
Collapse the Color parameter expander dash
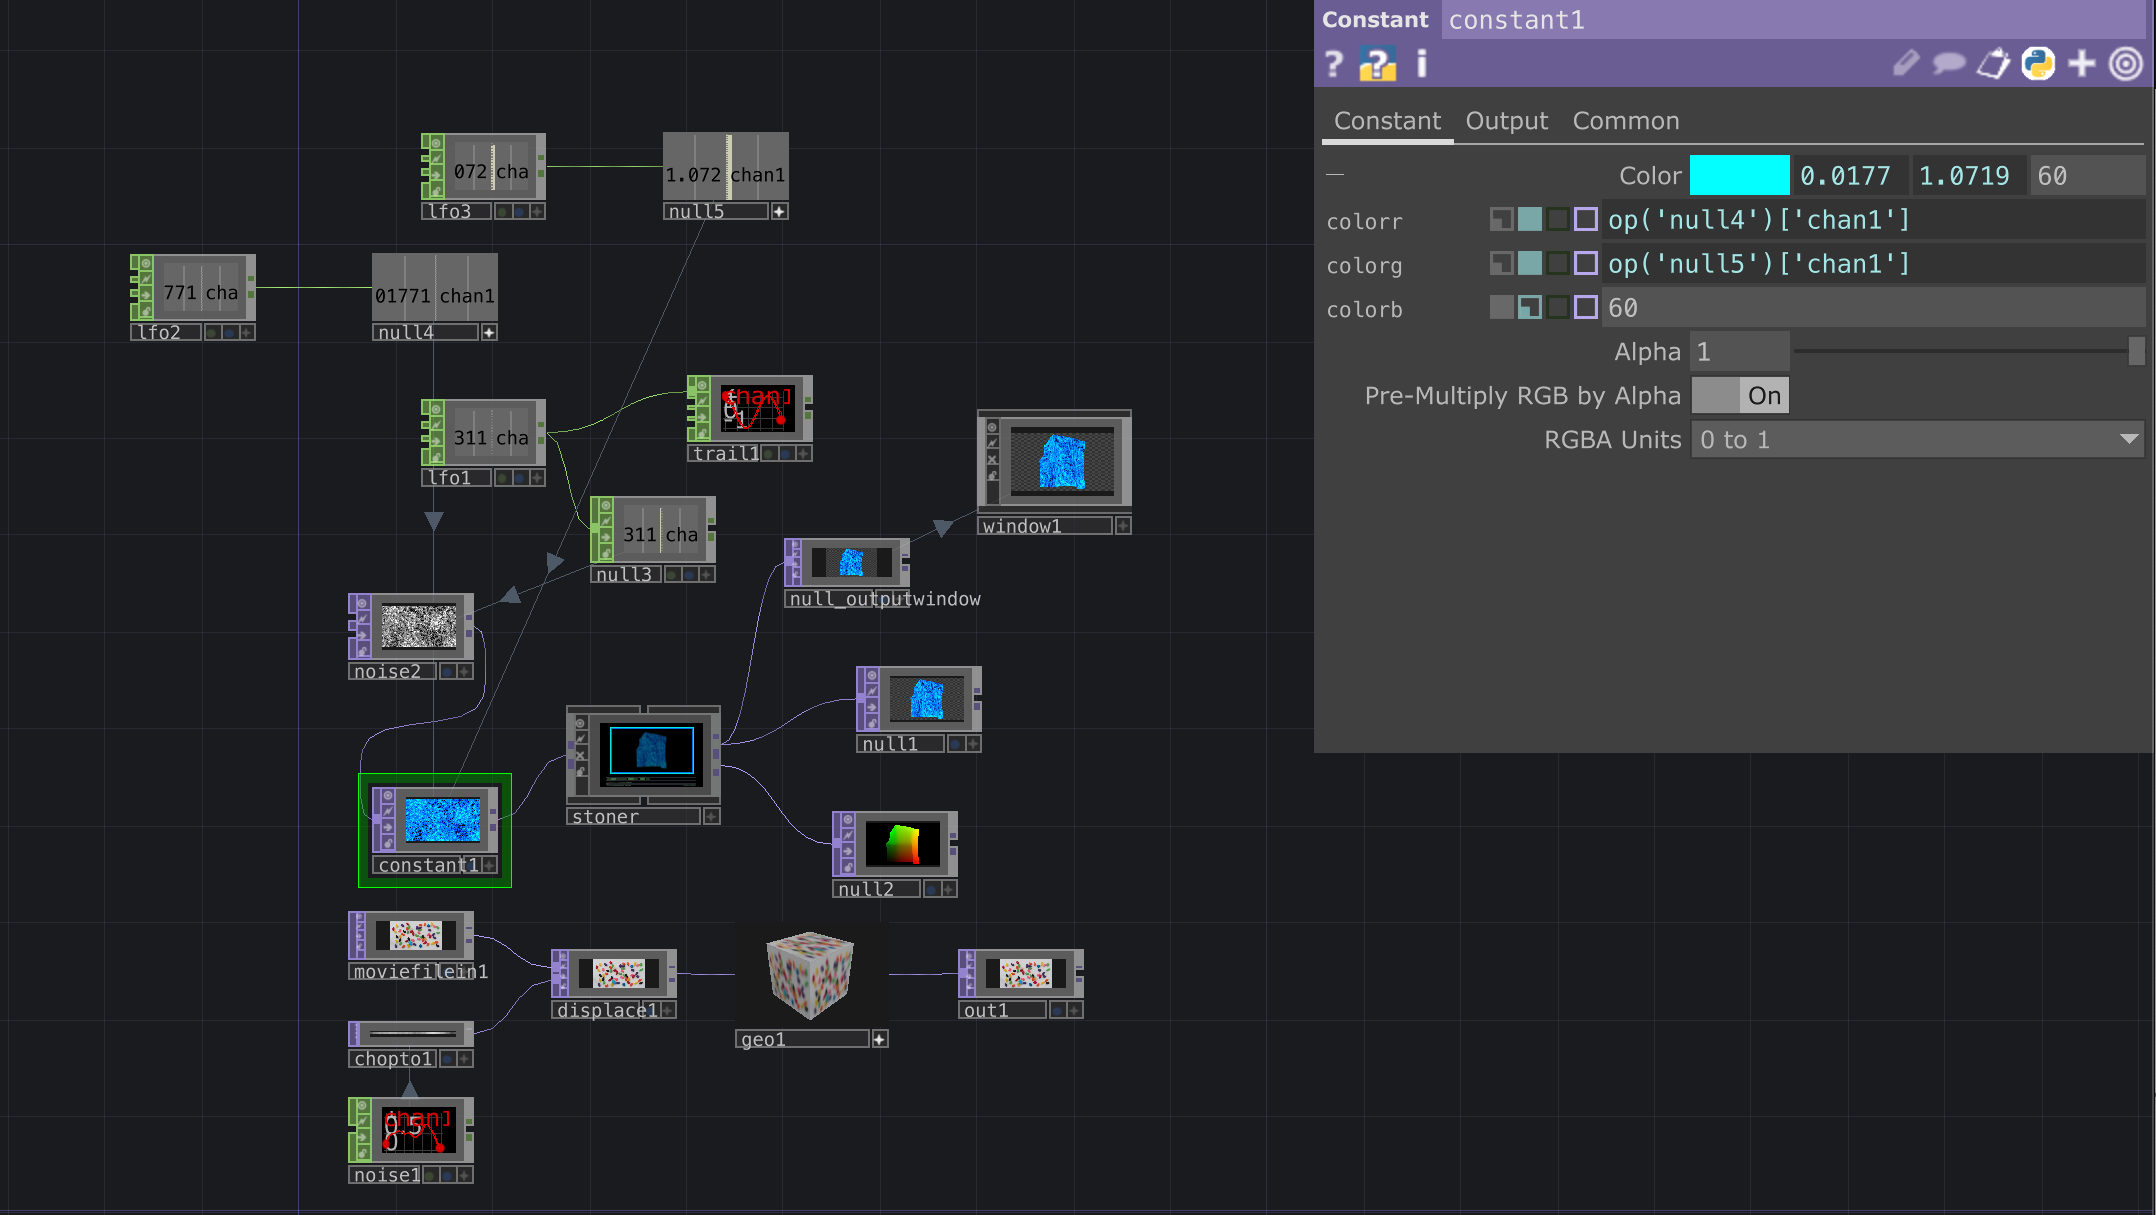(x=1335, y=175)
